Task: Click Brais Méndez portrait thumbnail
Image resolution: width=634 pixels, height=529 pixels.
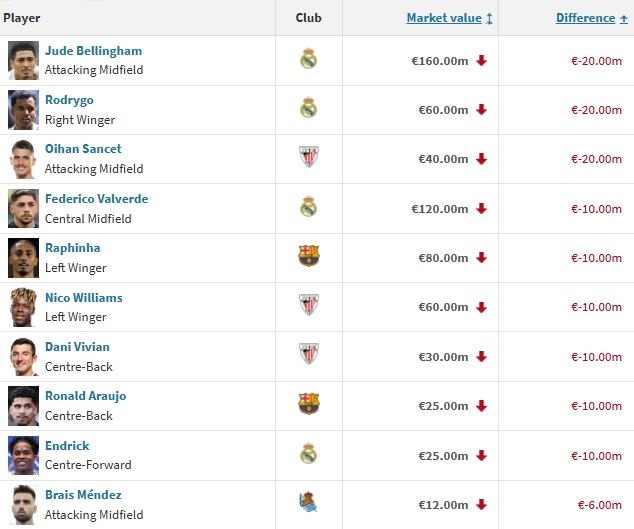Action: click(23, 503)
